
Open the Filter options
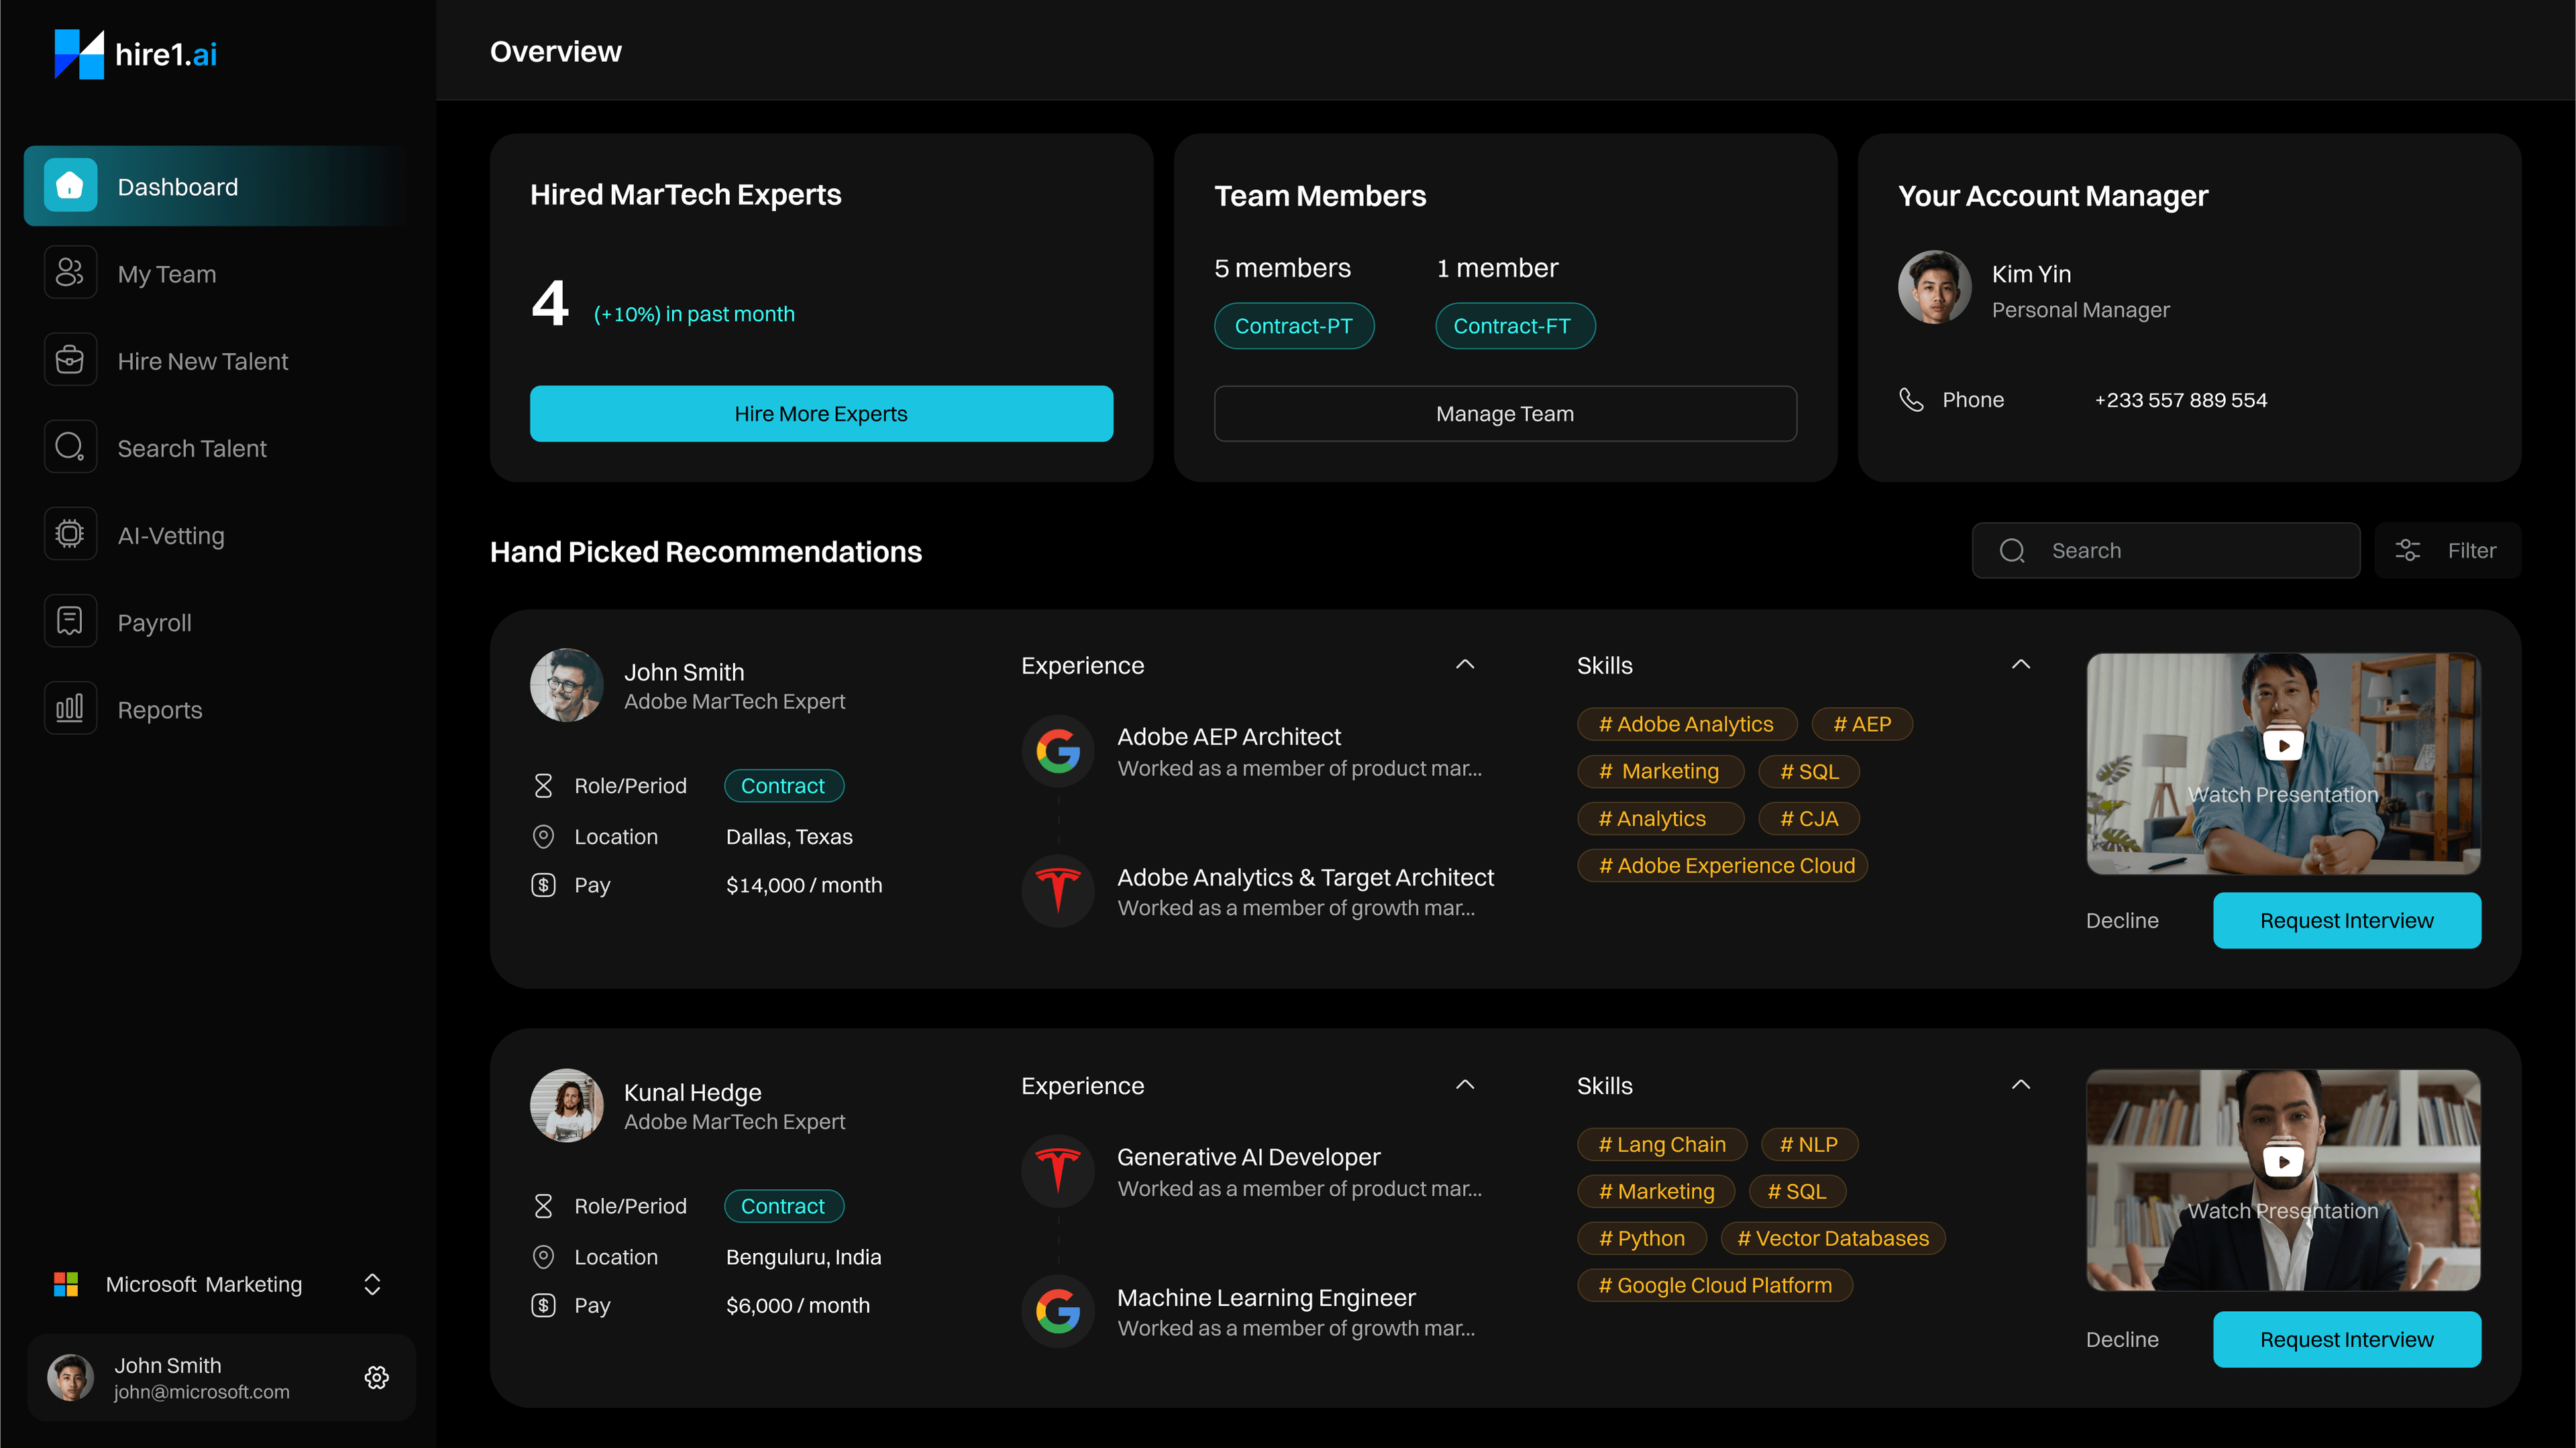point(2447,550)
